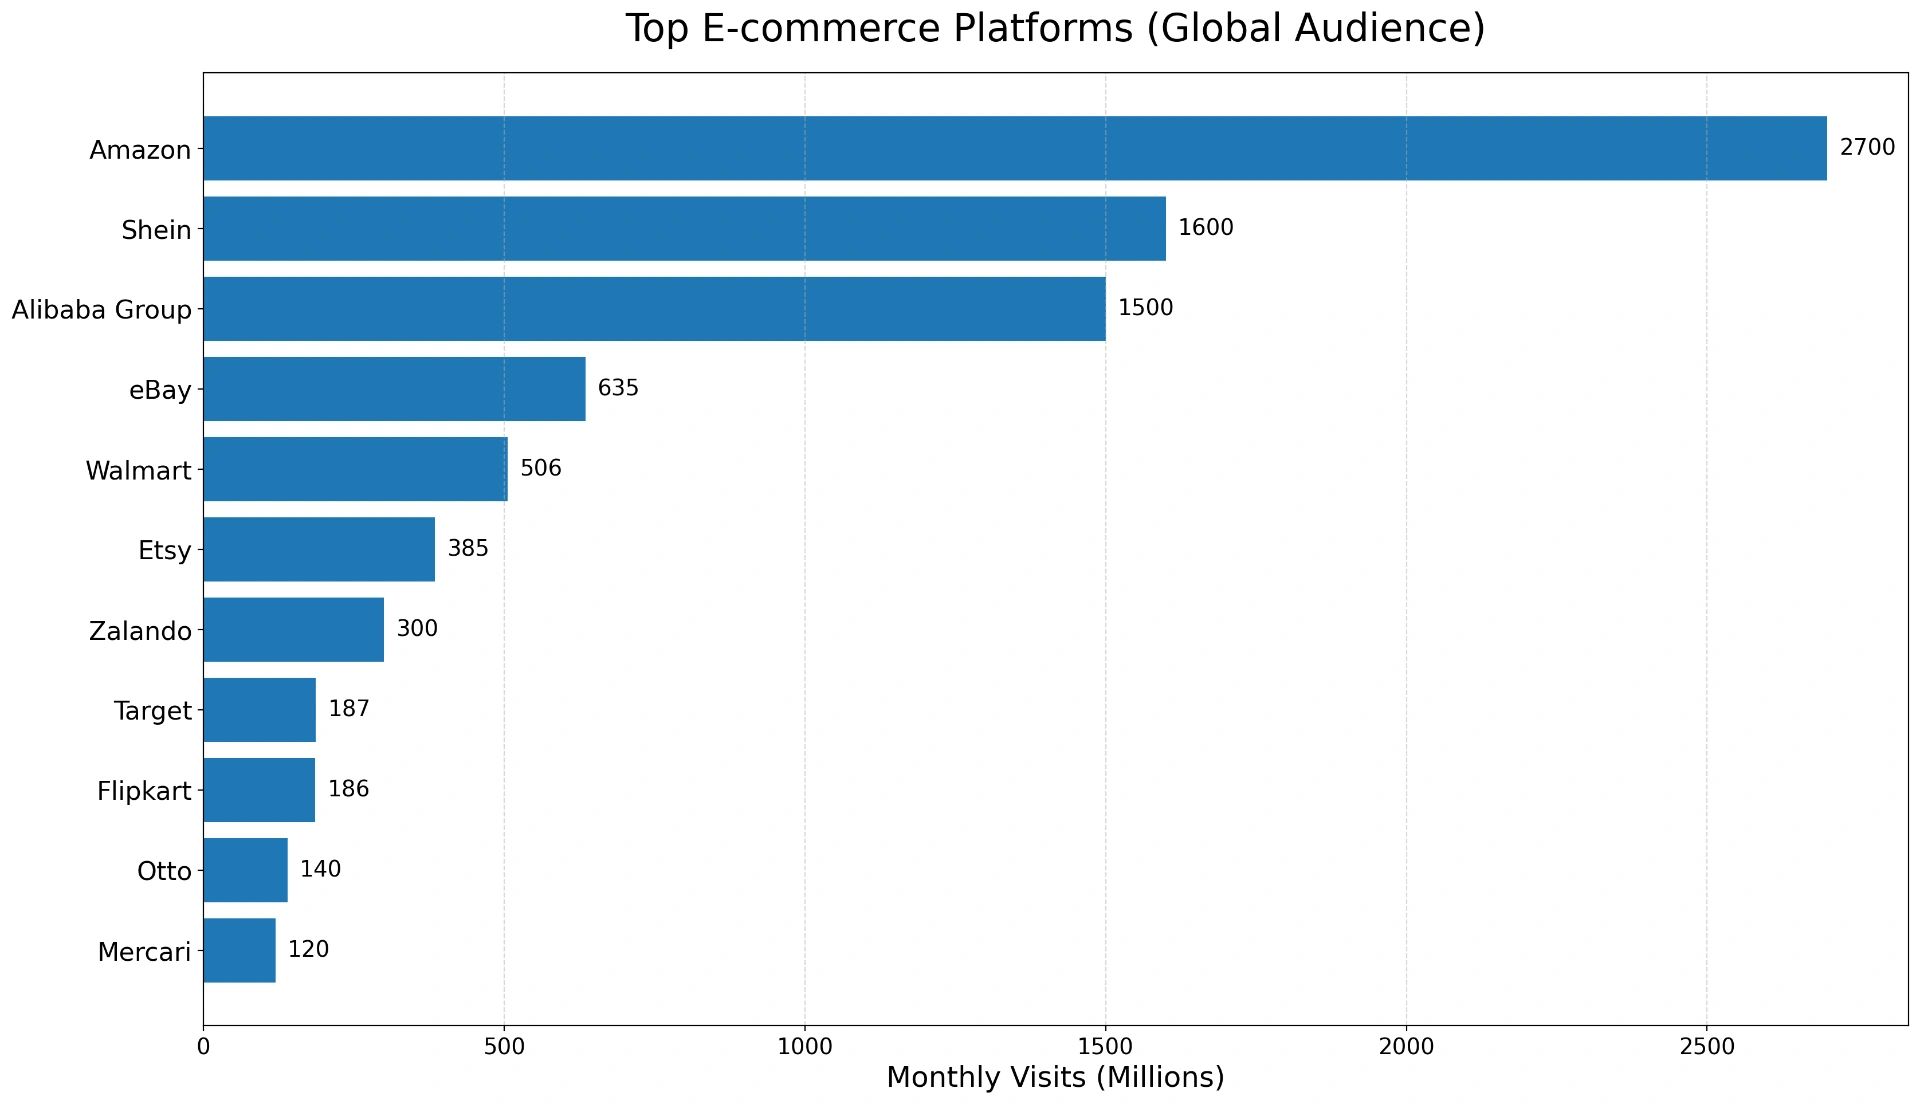Click the Alibaba Group bar
Screen dimensions: 1920x1104
[655, 309]
